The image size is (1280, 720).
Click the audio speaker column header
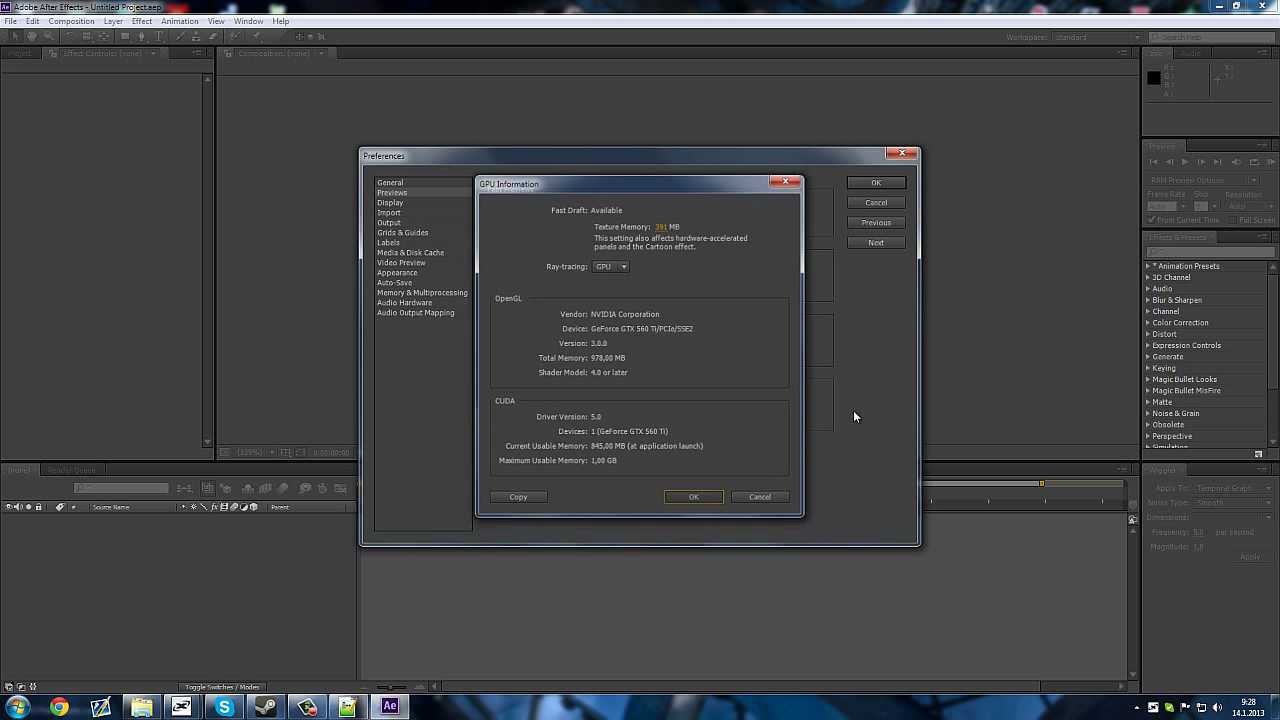(17, 507)
